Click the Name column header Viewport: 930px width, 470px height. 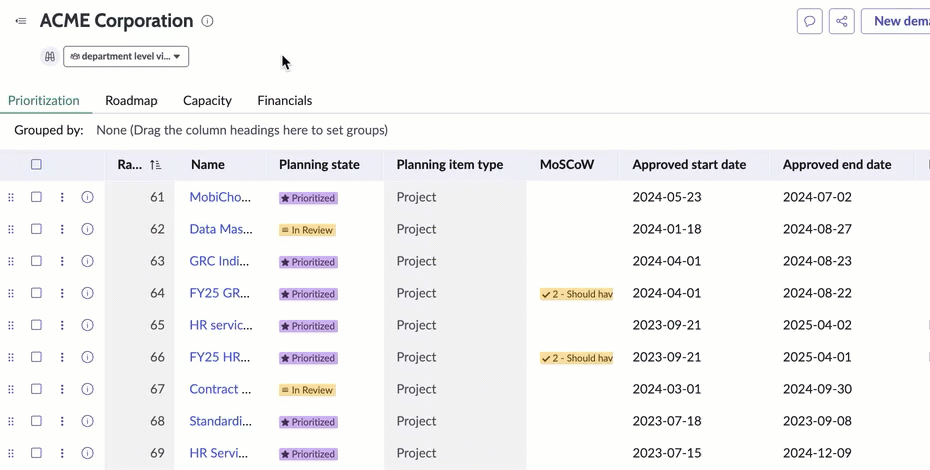208,165
